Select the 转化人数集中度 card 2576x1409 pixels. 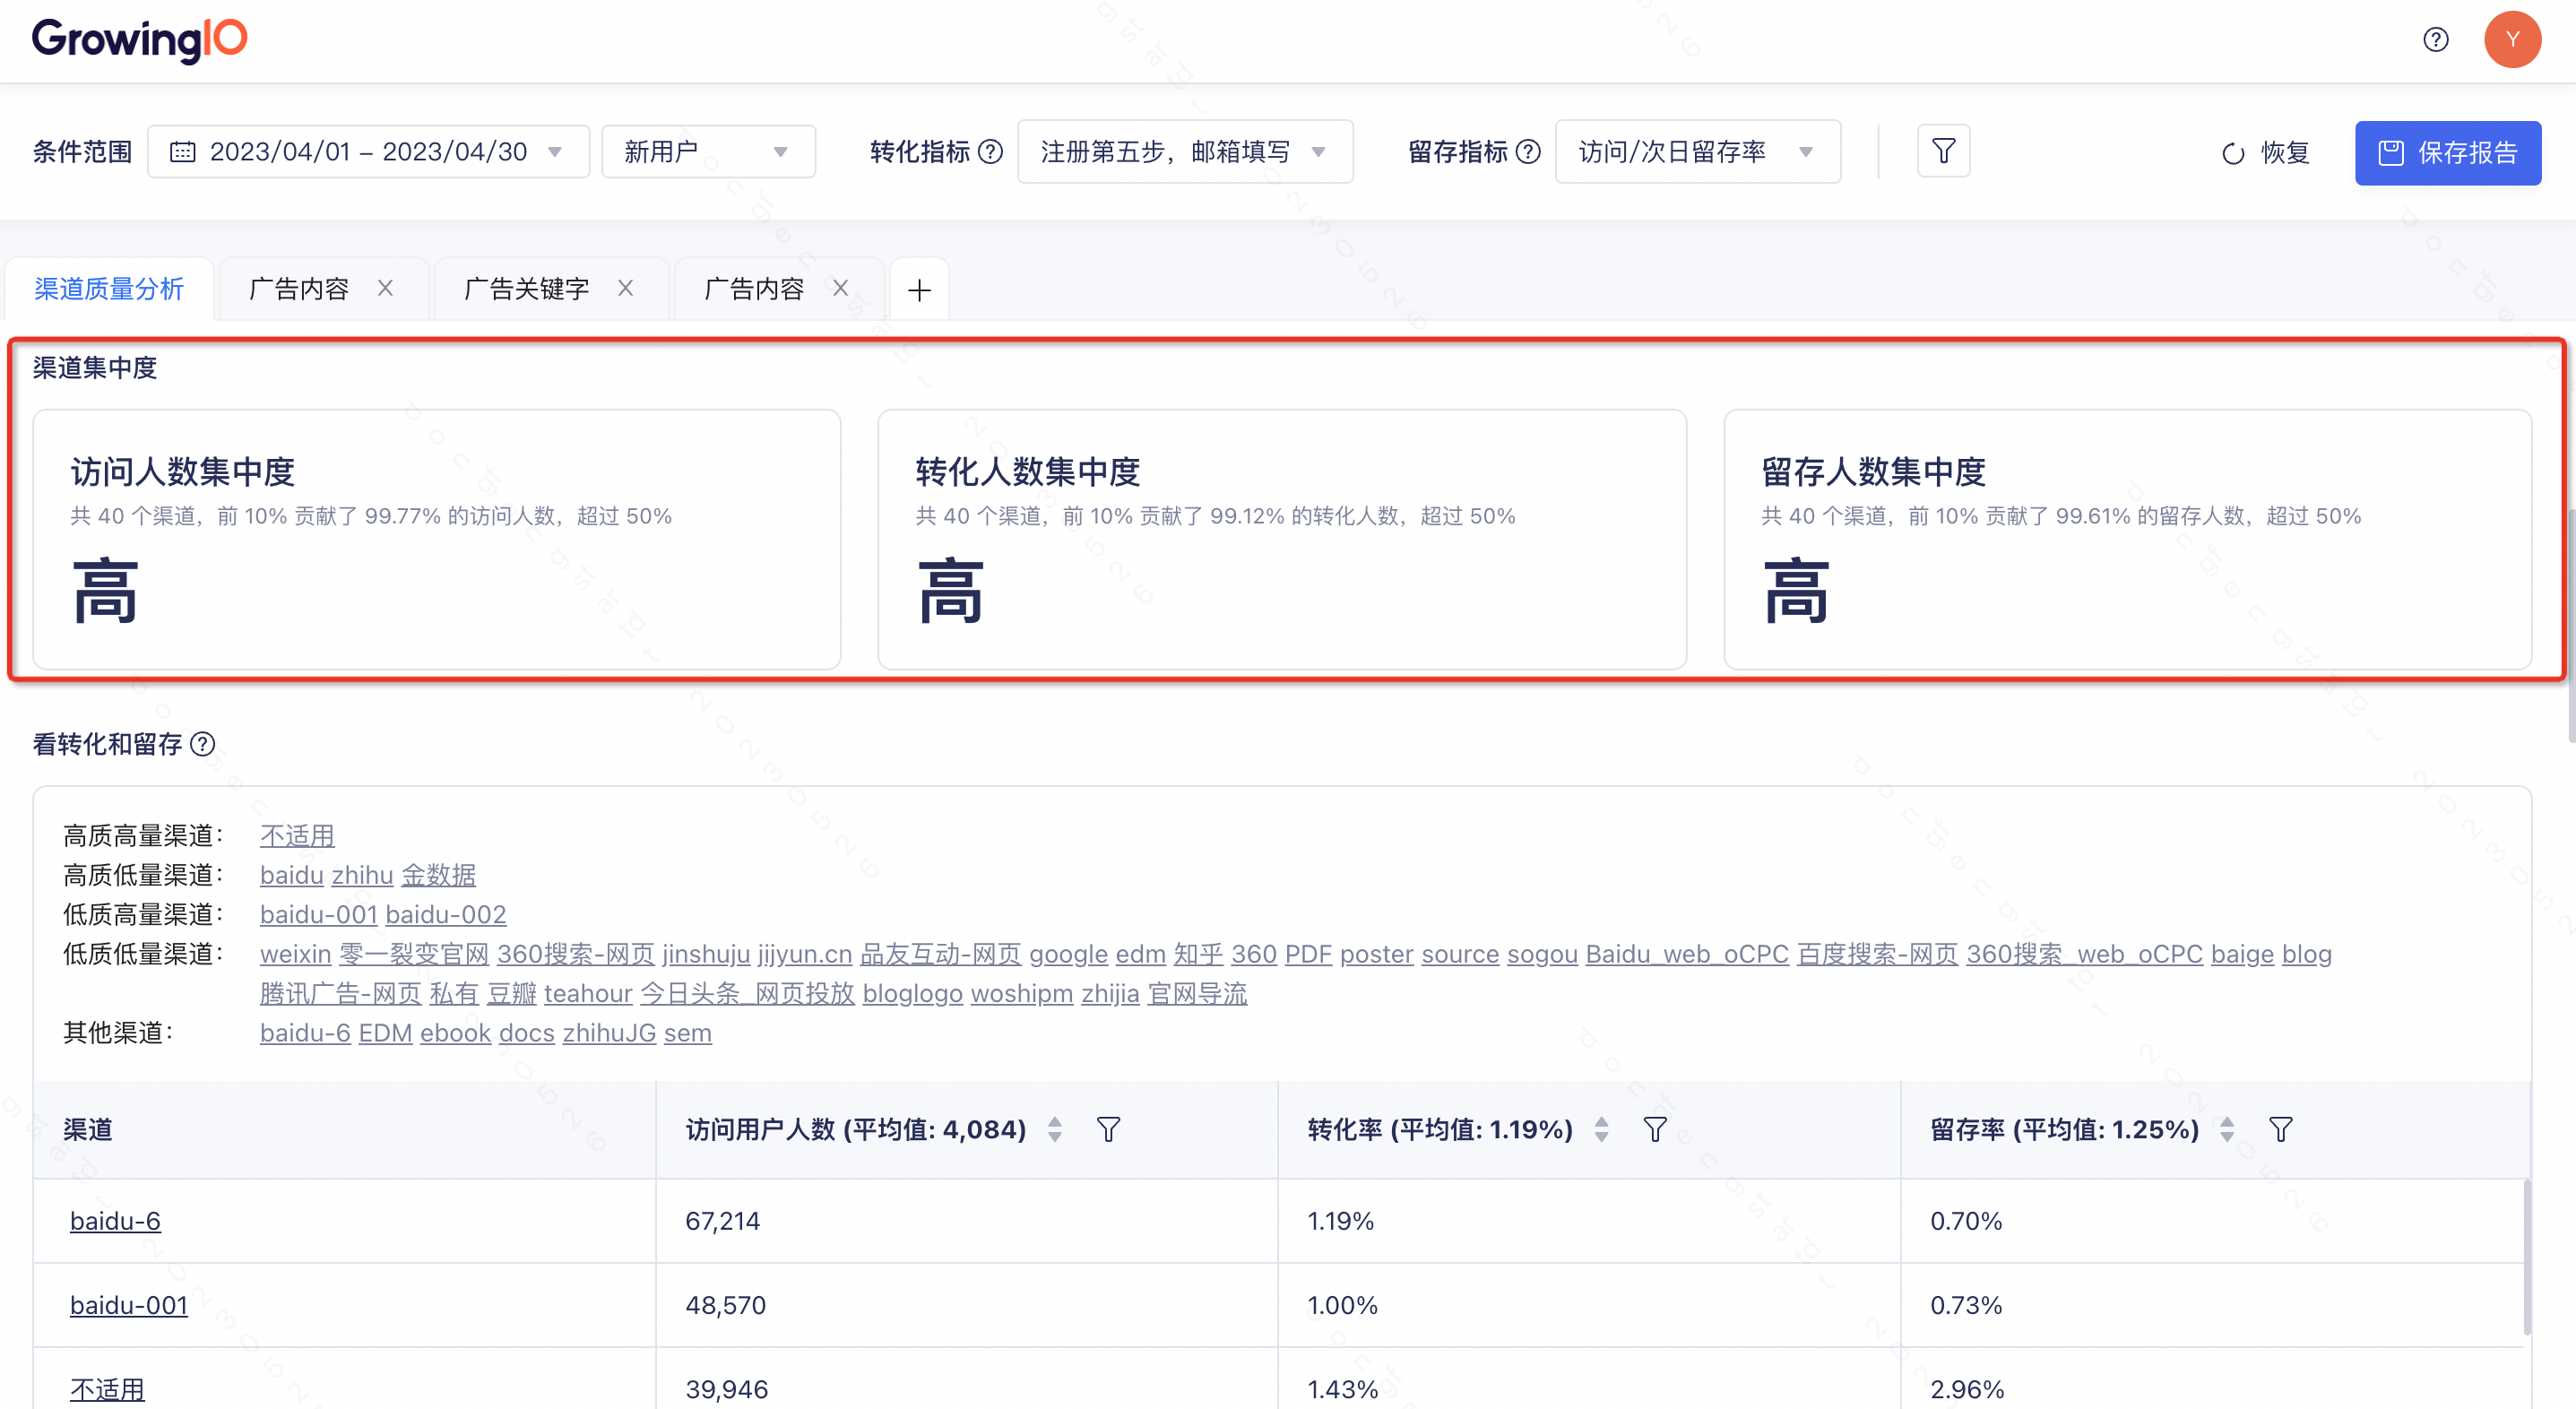pos(1282,540)
